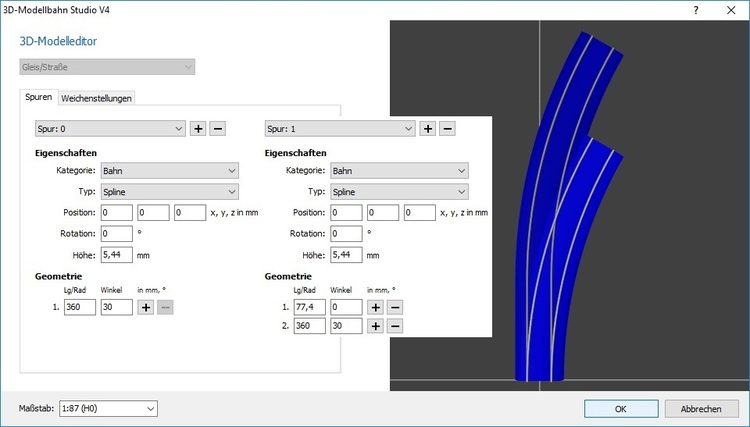Viewport: 750px width, 427px height.
Task: Open the Typ Spline dropdown for Spur 1
Action: (x=399, y=192)
